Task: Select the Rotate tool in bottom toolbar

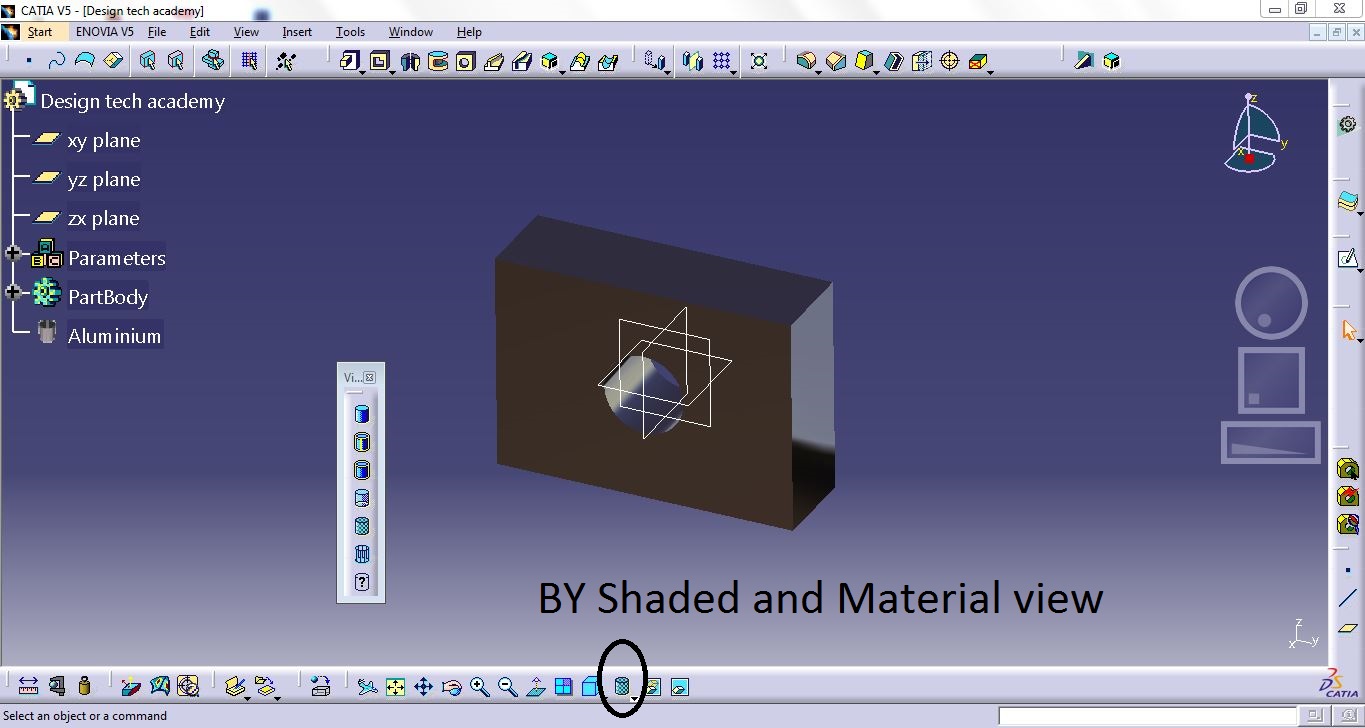Action: point(452,687)
